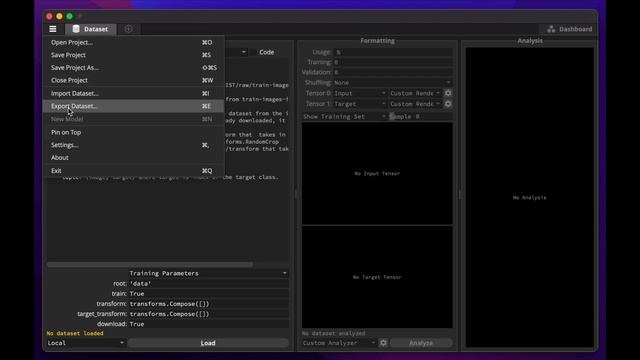
Task: Edit the Training count field
Action: [393, 62]
